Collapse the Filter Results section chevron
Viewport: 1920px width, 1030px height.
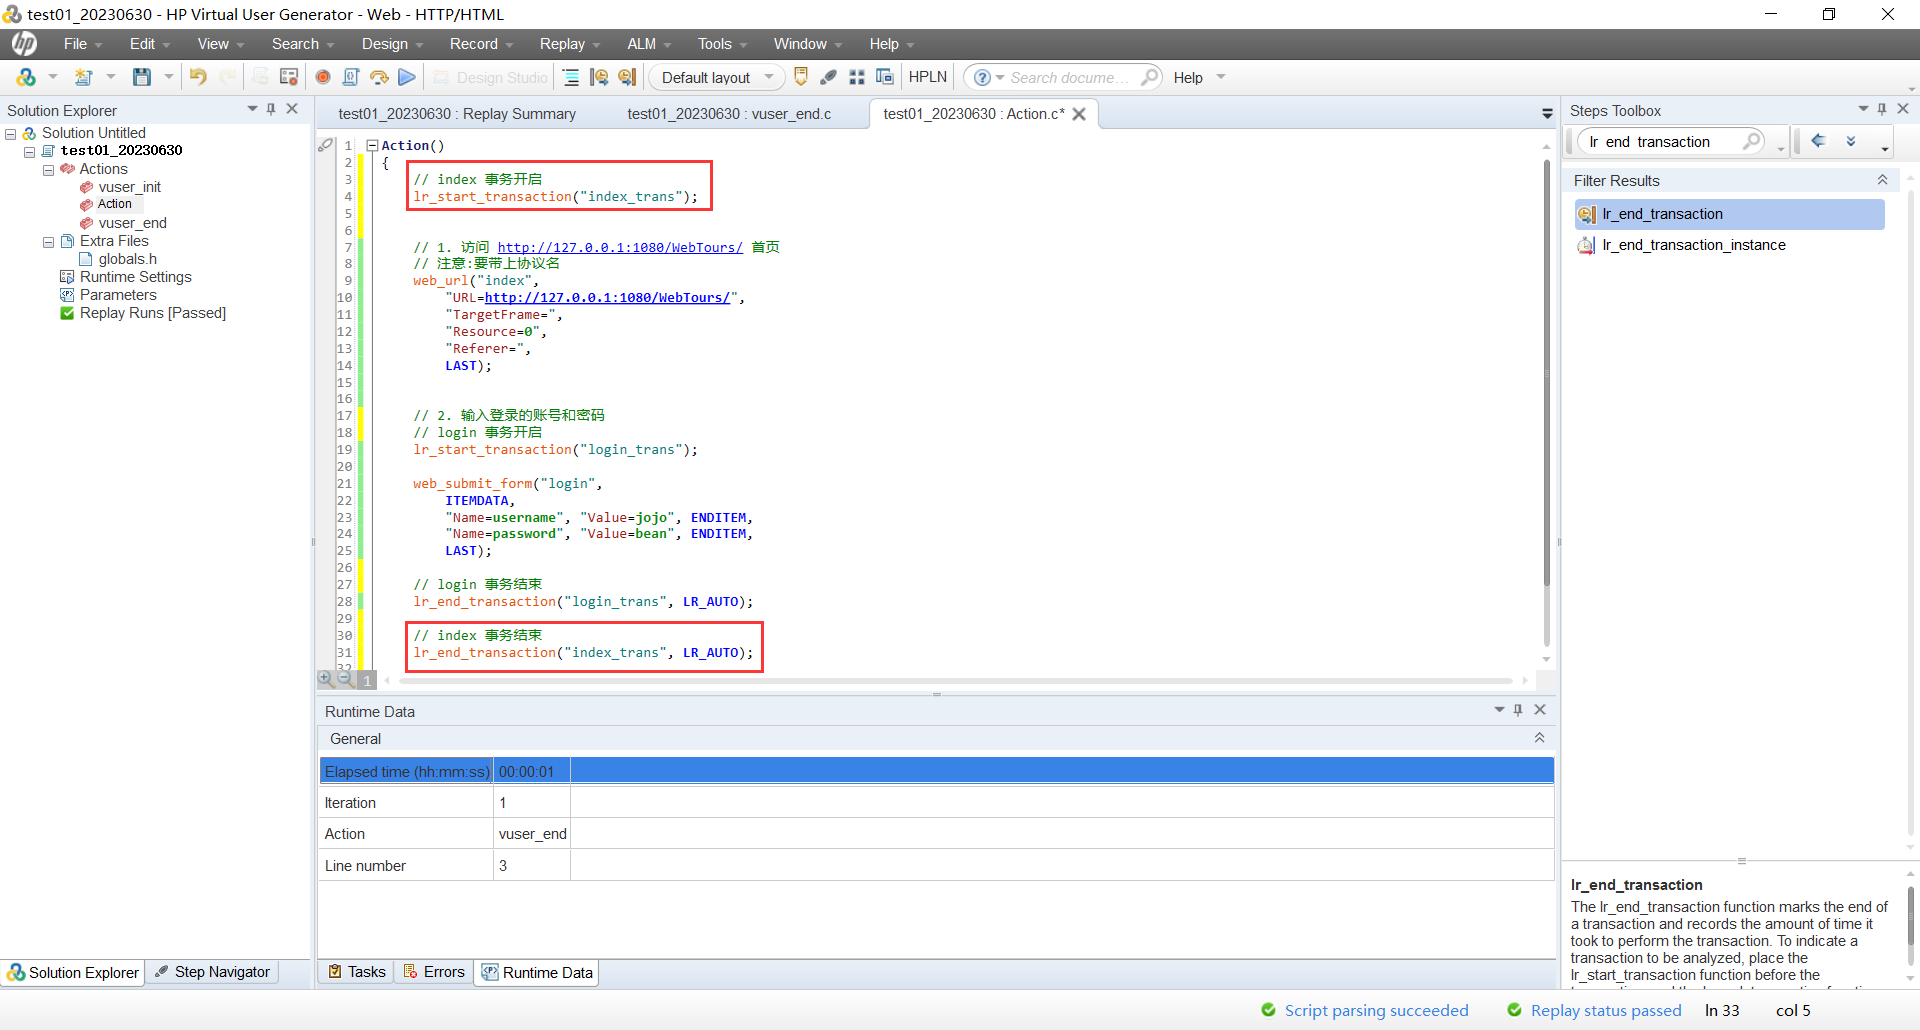click(x=1882, y=180)
